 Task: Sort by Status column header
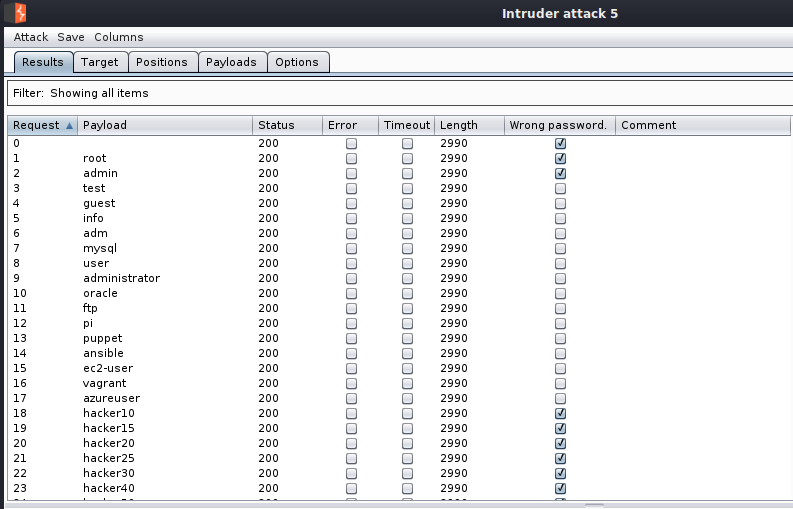click(x=286, y=126)
